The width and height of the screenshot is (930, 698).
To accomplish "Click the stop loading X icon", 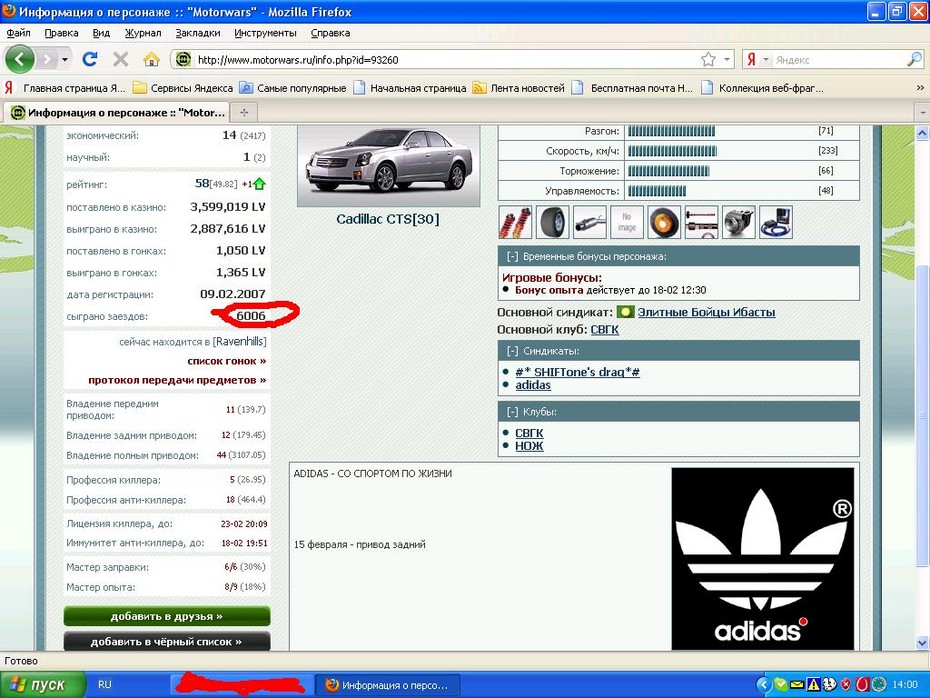I will (x=120, y=59).
